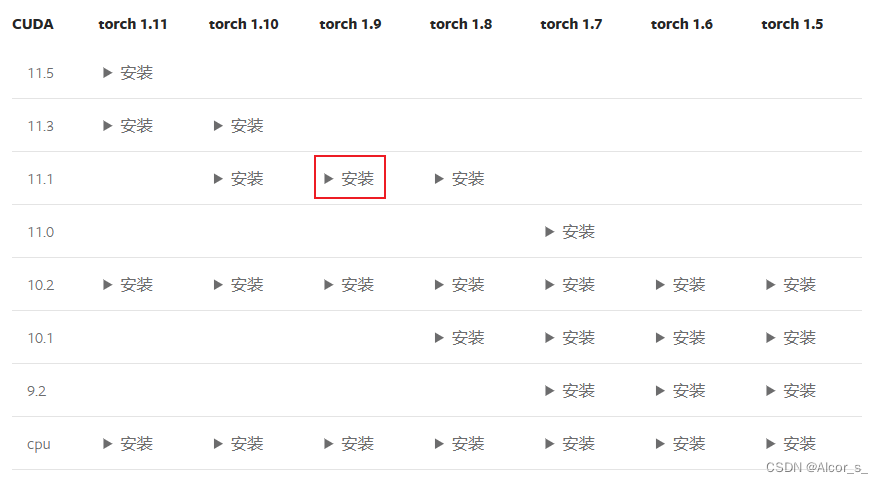Expand 安装 for CUDA 10.1 torch 1.8
Image resolution: width=883 pixels, height=483 pixels.
[x=460, y=338]
